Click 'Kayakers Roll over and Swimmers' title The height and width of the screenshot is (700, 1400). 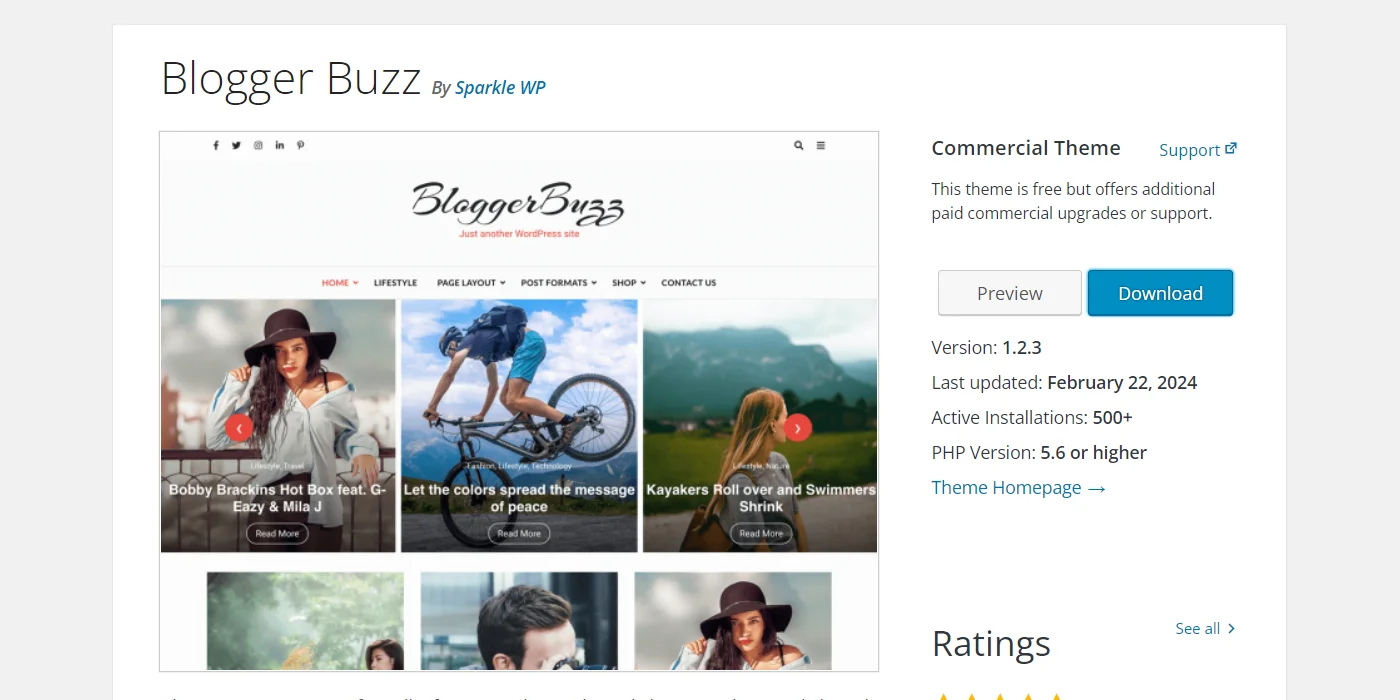point(761,498)
